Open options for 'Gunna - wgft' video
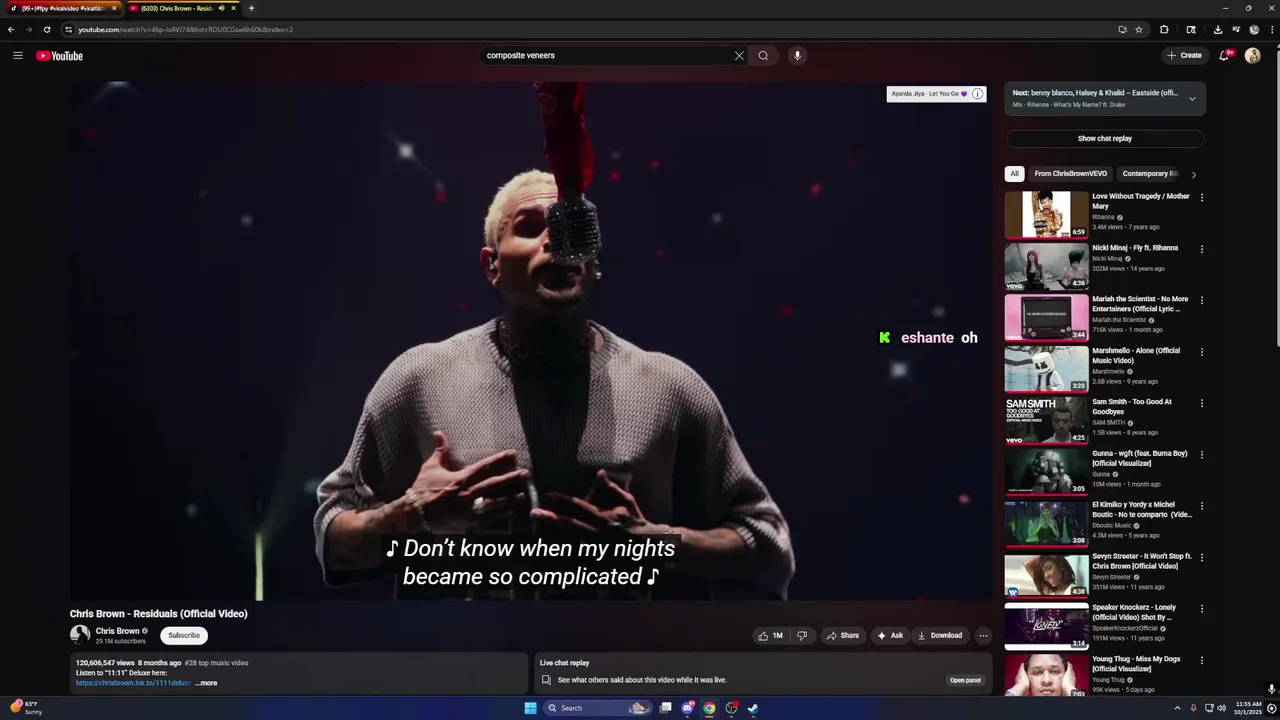 coord(1202,455)
